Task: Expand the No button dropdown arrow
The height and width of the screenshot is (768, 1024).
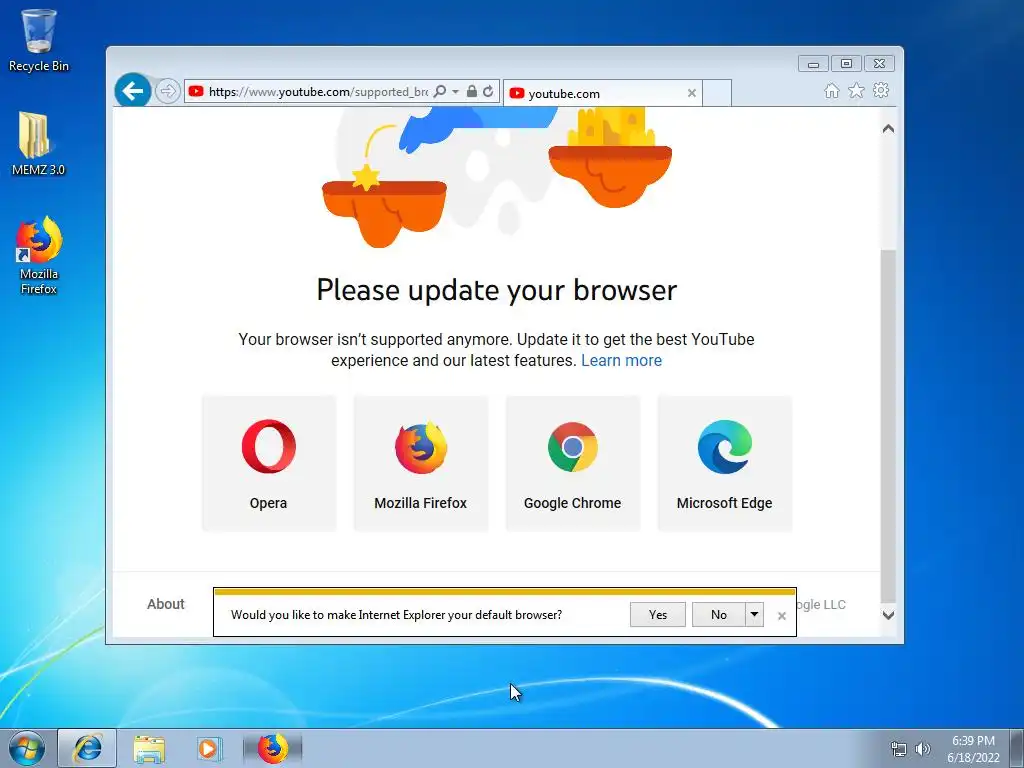Action: click(x=754, y=615)
